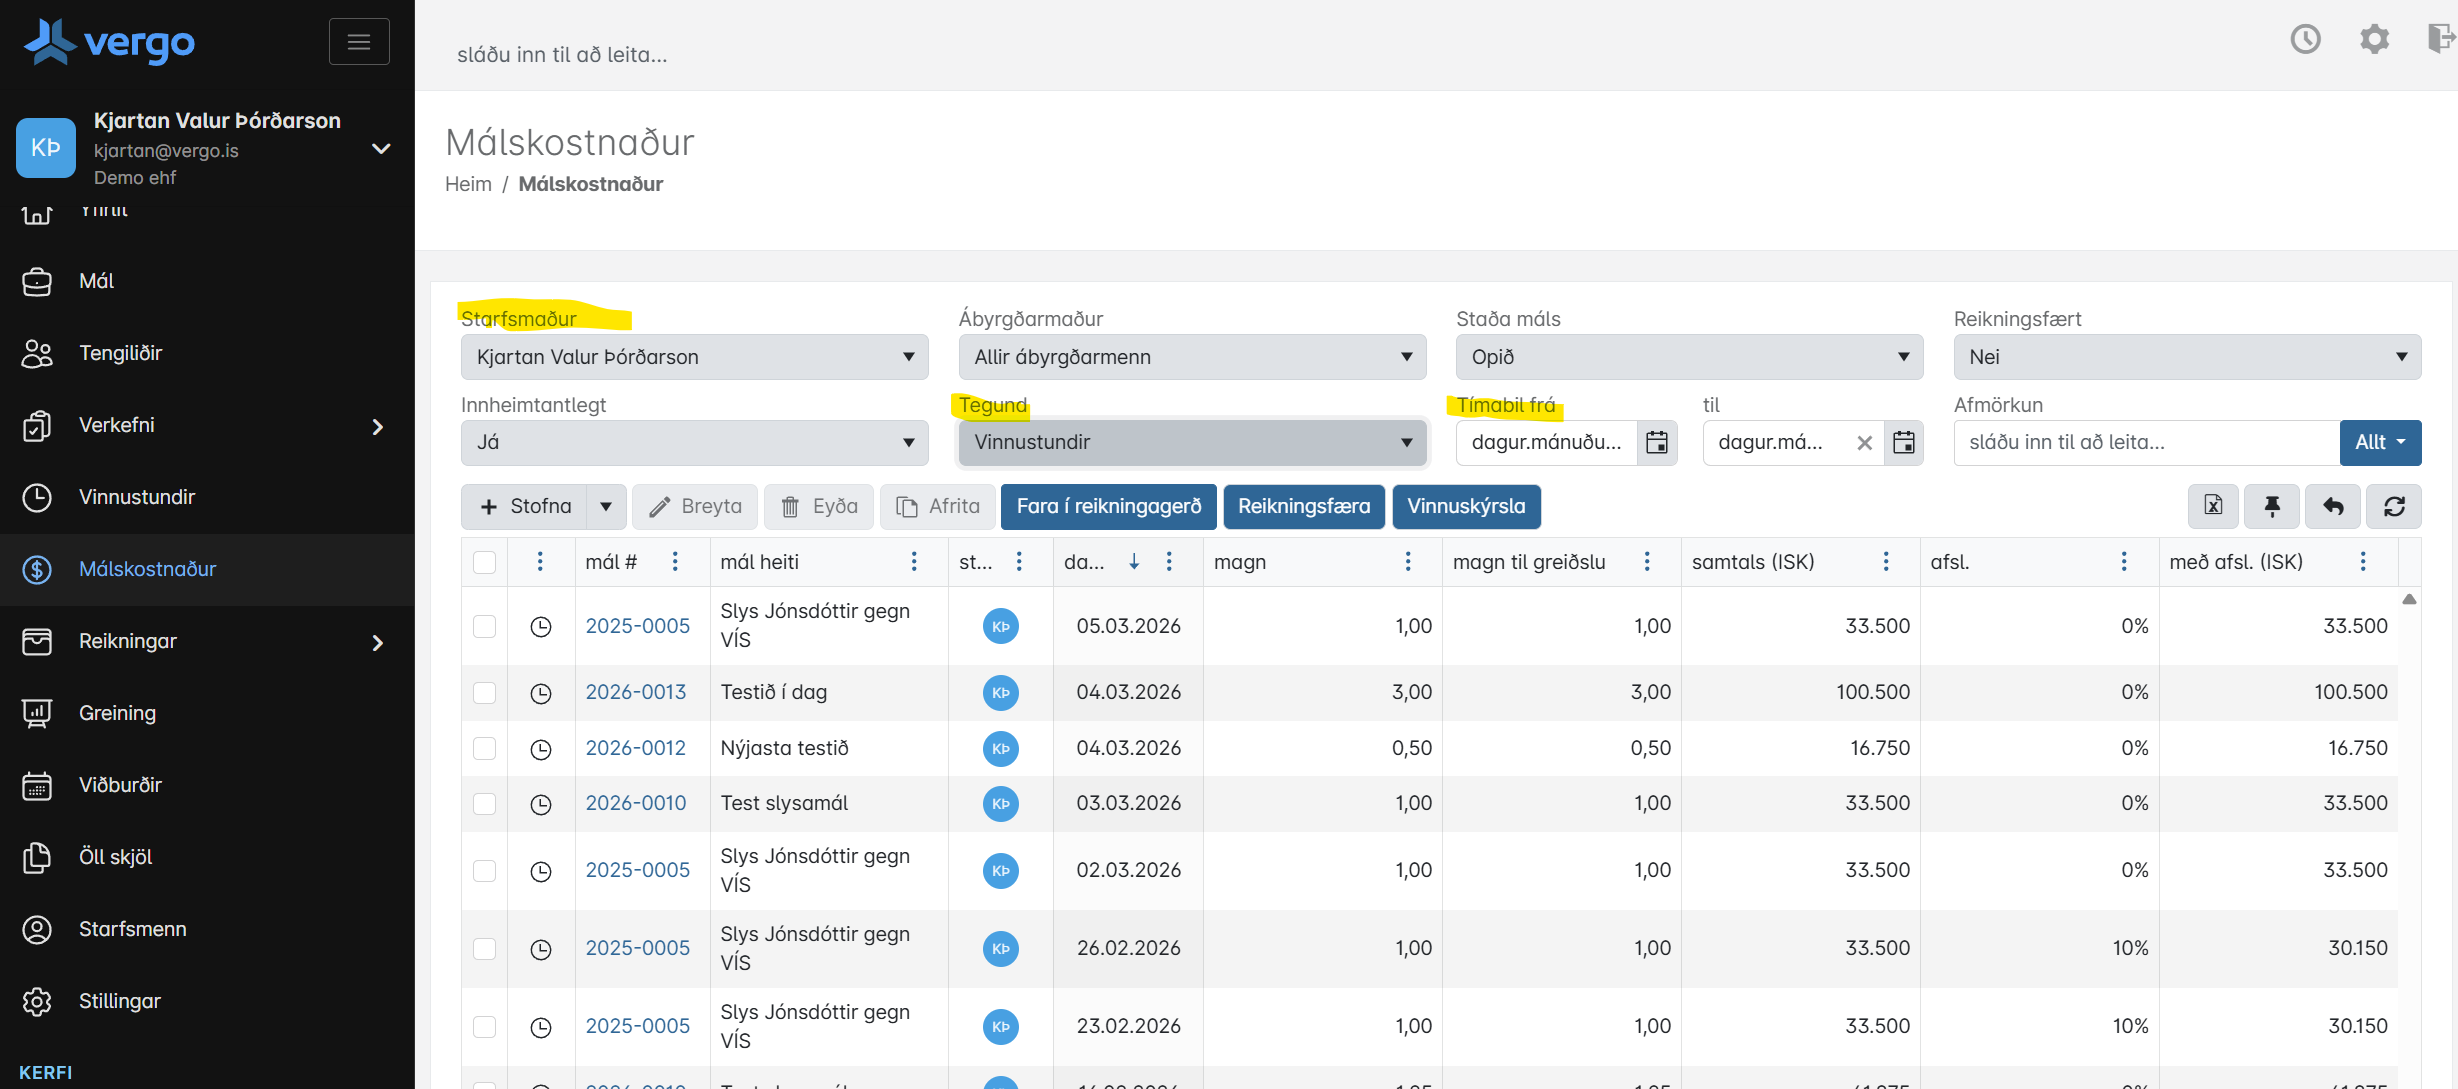Click the undo arrow icon
2458x1089 pixels.
2332,506
